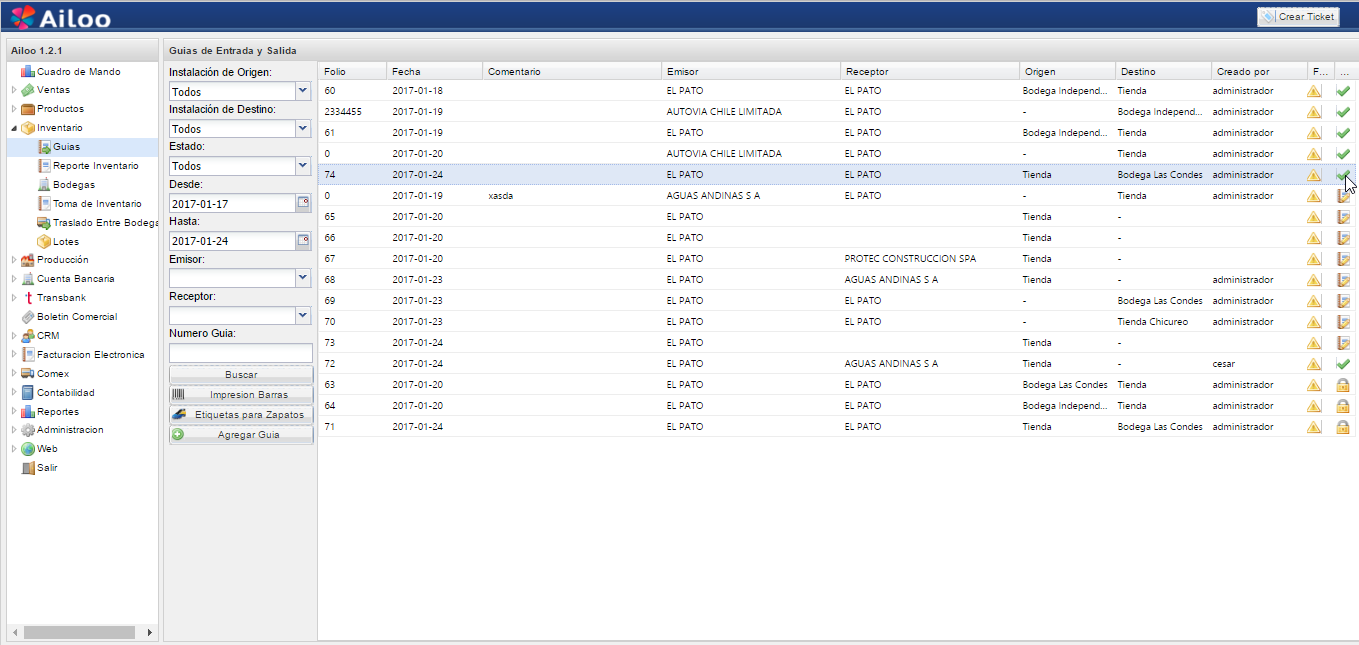This screenshot has width=1359, height=645.
Task: Click the Impresion Barras button
Action: [x=241, y=395]
